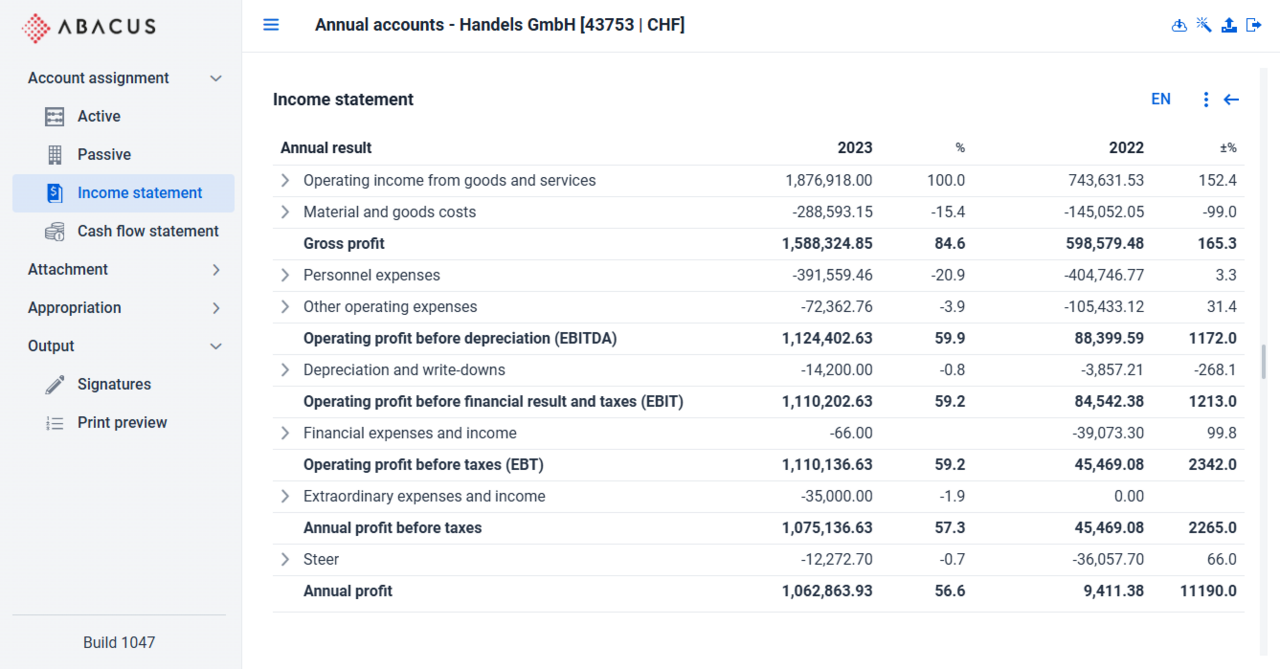
Task: Click the magic wand icon
Action: tap(1204, 25)
